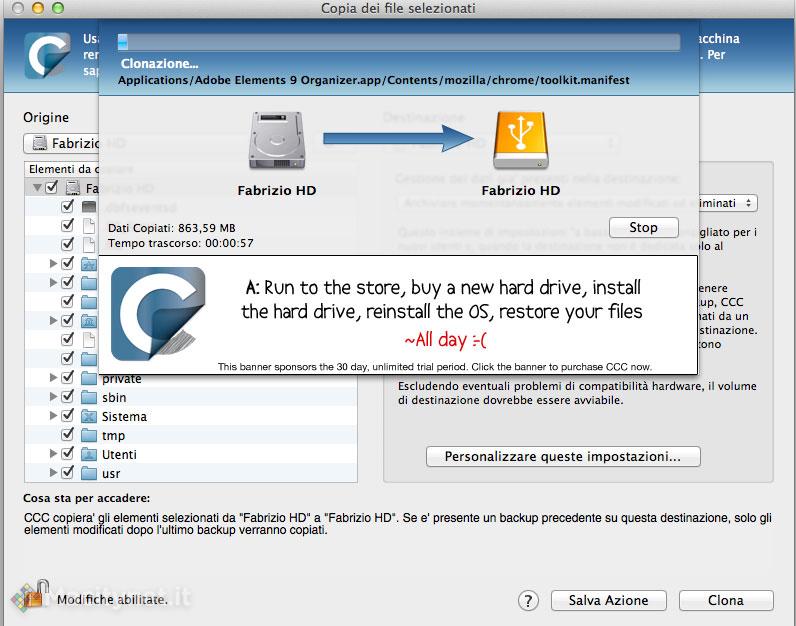The height and width of the screenshot is (626, 796).
Task: Open the Origine source disk dropdown
Action: (61, 144)
